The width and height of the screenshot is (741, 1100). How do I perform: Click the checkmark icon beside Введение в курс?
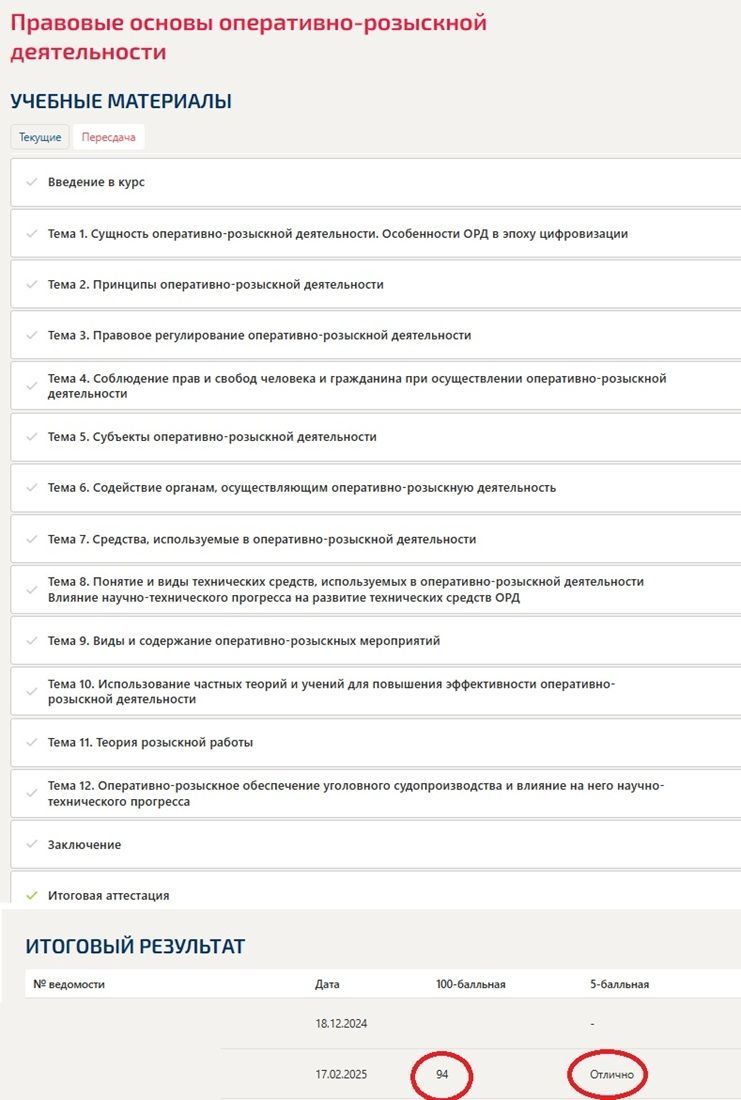click(32, 182)
